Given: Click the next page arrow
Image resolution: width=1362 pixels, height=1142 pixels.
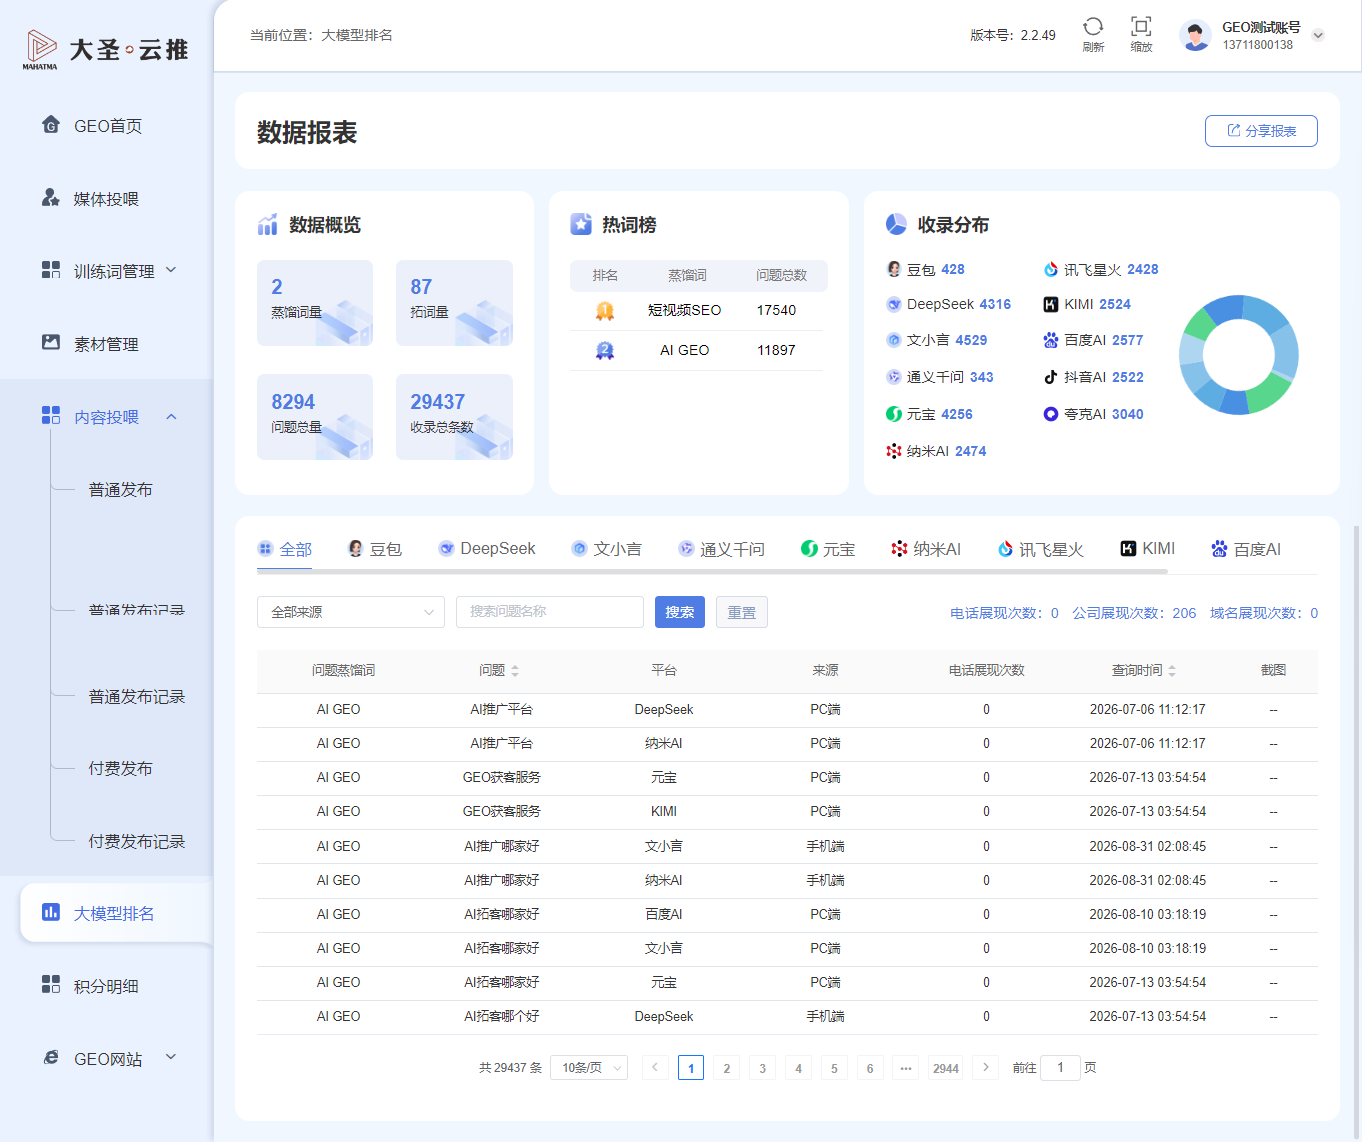Looking at the screenshot, I should click(986, 1068).
